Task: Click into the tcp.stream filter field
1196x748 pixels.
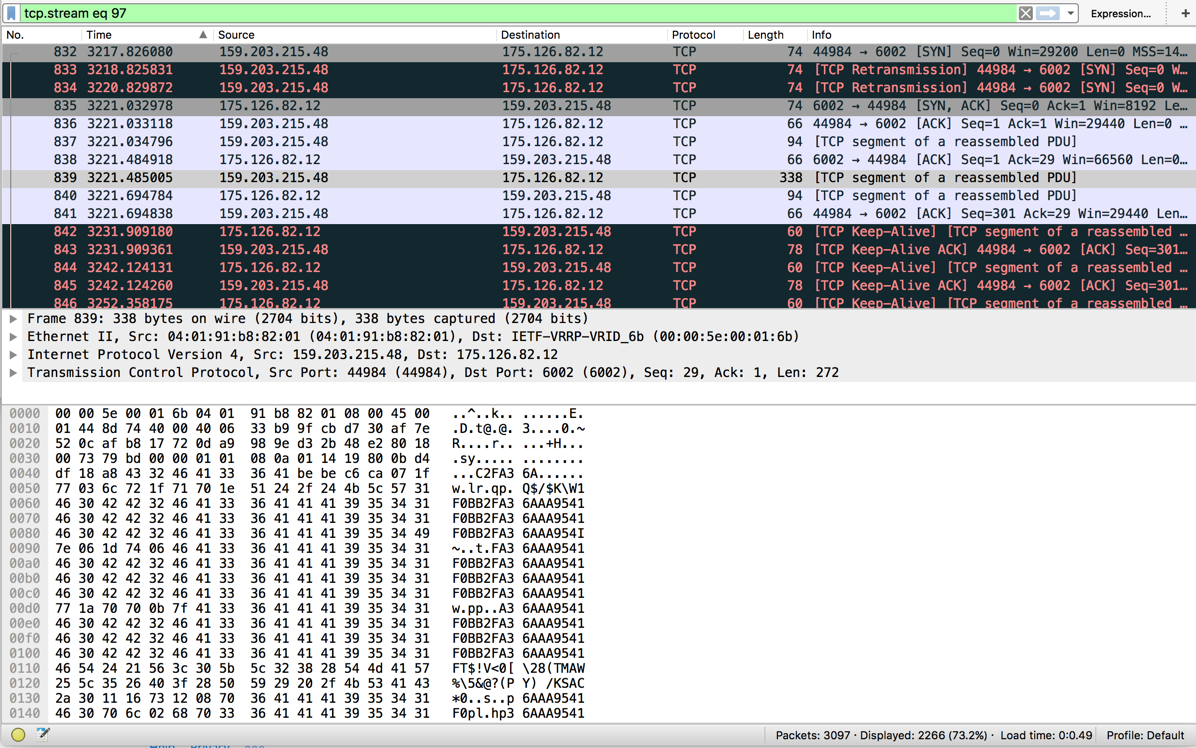Action: coord(500,14)
